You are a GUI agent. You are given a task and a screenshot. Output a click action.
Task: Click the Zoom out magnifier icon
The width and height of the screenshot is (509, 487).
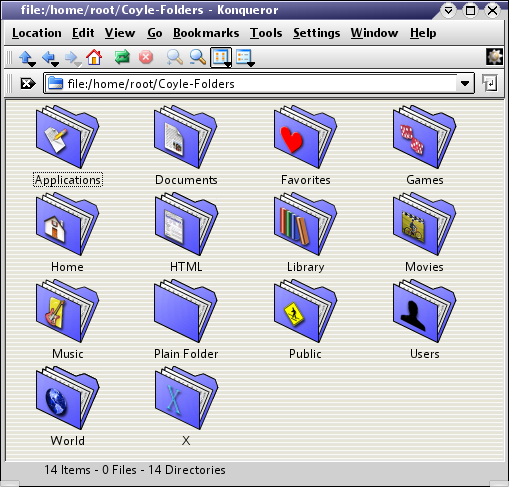tap(198, 57)
